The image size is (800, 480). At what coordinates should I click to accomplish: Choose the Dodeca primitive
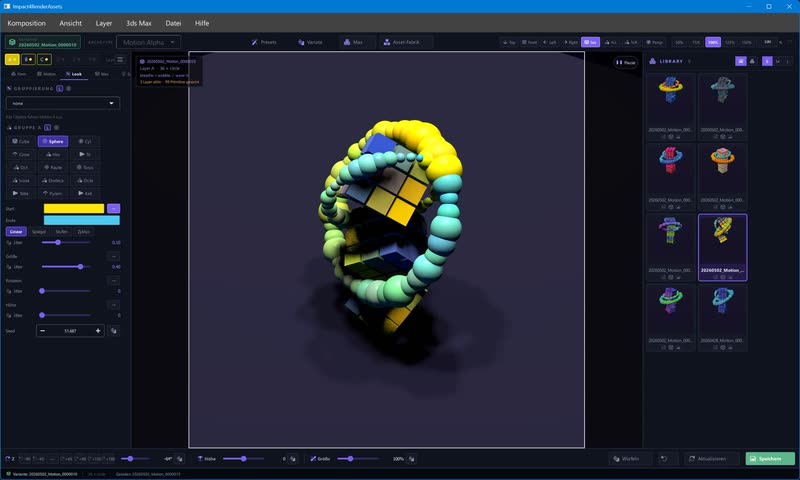(x=53, y=181)
